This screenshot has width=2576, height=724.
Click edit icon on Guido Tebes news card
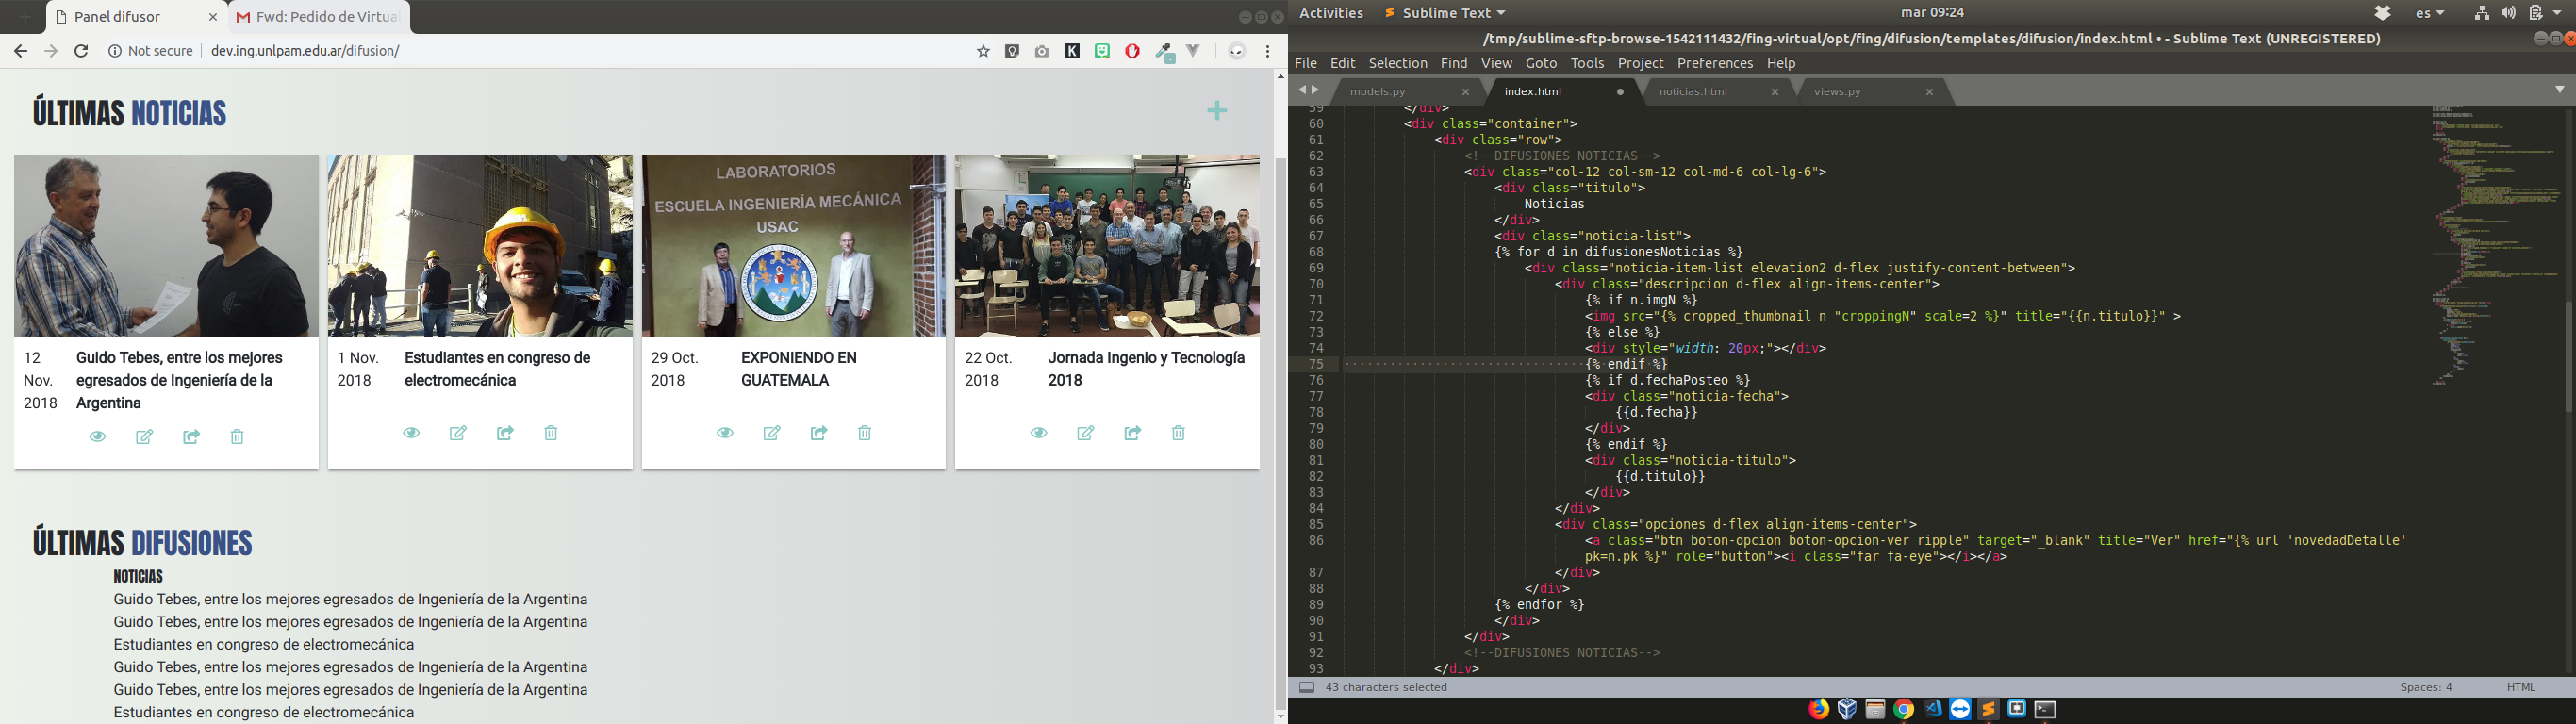pos(145,437)
